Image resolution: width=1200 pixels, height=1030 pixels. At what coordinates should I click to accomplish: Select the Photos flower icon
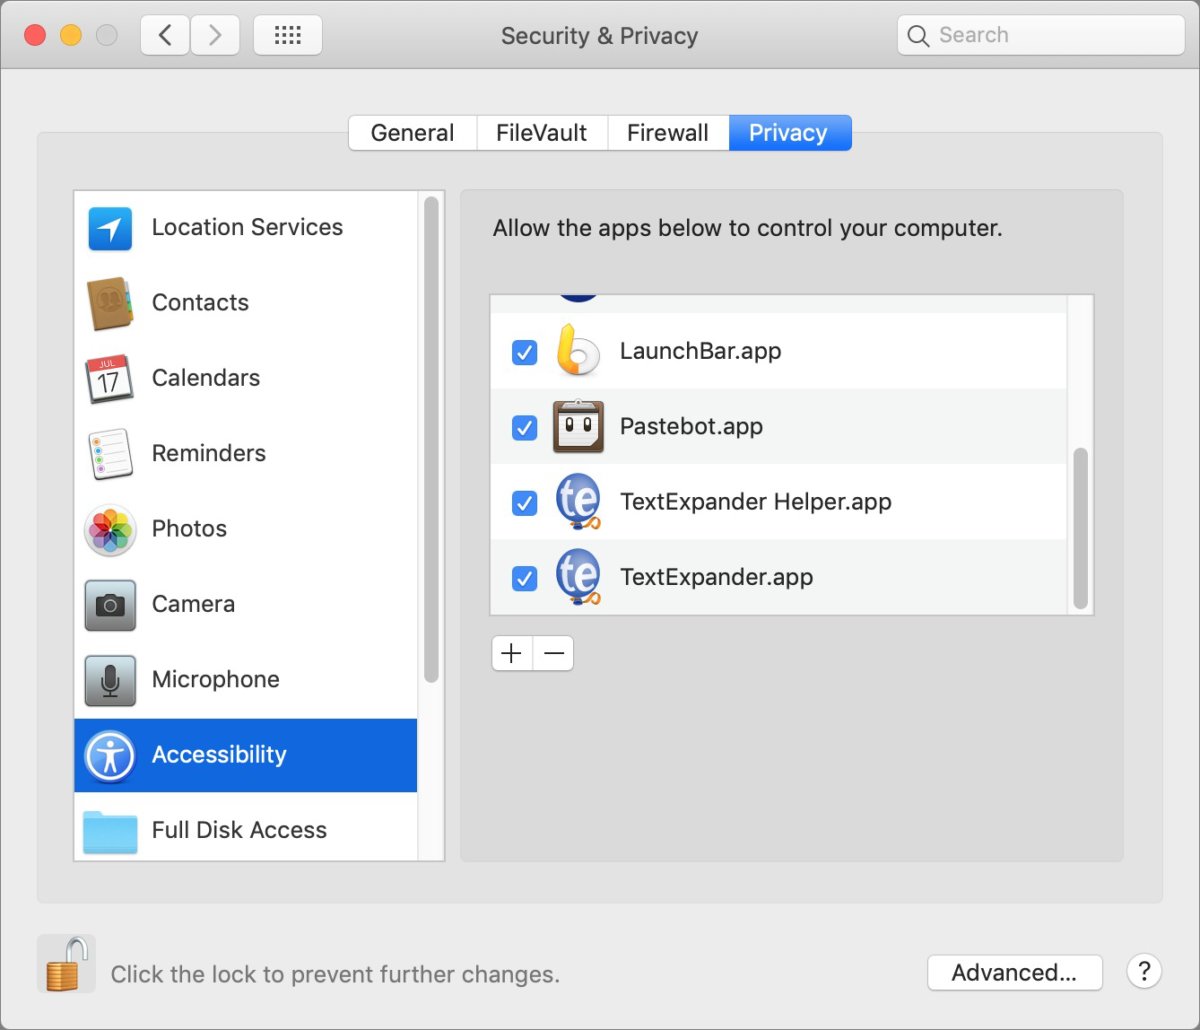[110, 529]
